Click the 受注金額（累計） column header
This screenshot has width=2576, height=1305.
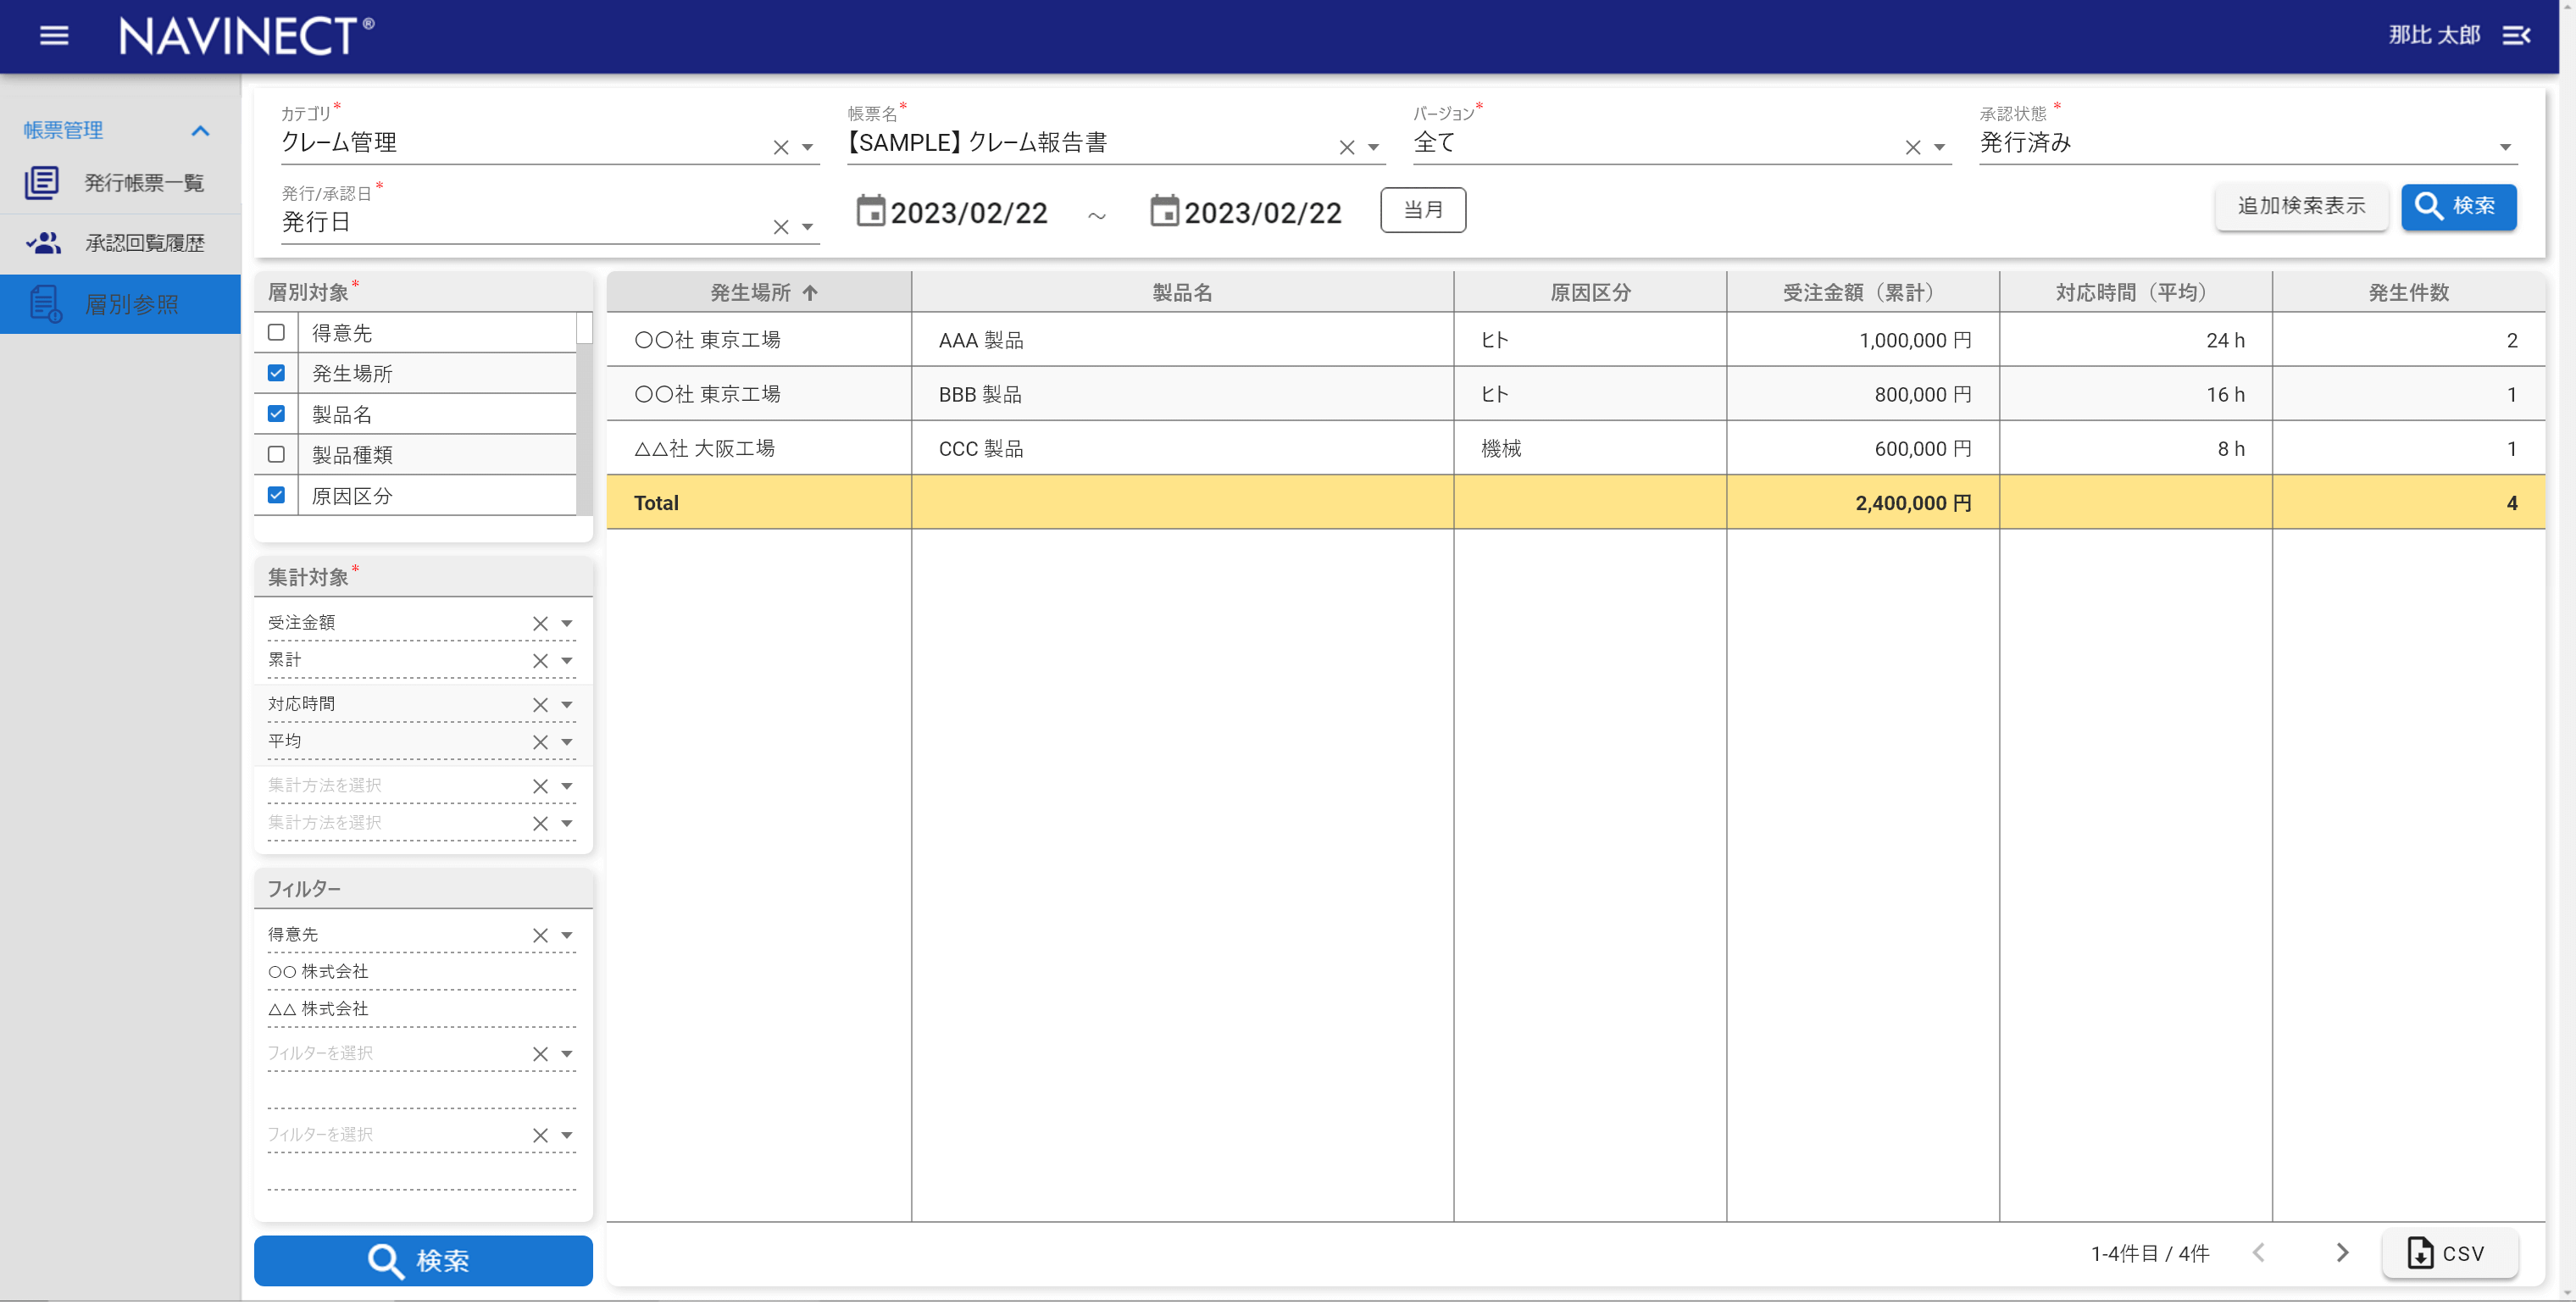coord(1863,292)
